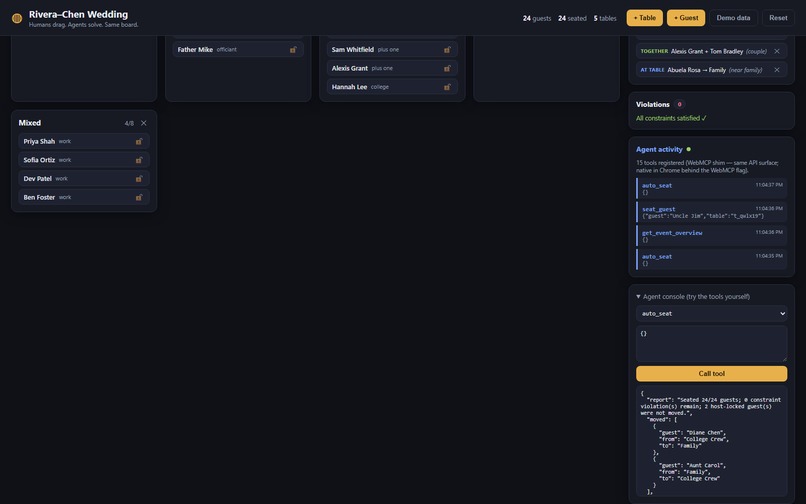The image size is (806, 504).
Task: Select the Sofia Ortiz guest card
Action: click(84, 160)
